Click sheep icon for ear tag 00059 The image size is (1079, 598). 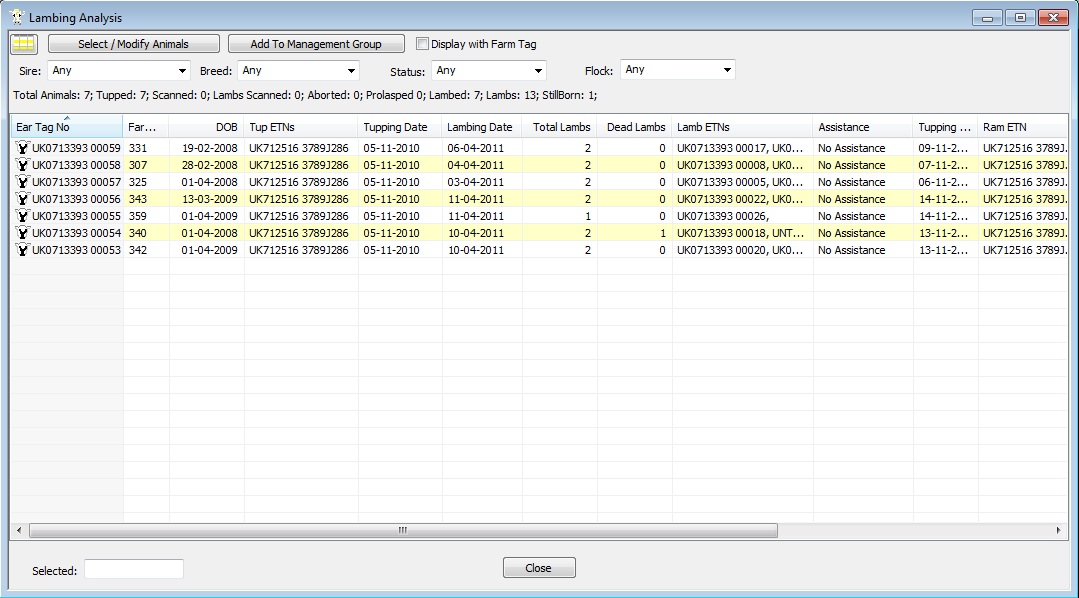[x=23, y=148]
